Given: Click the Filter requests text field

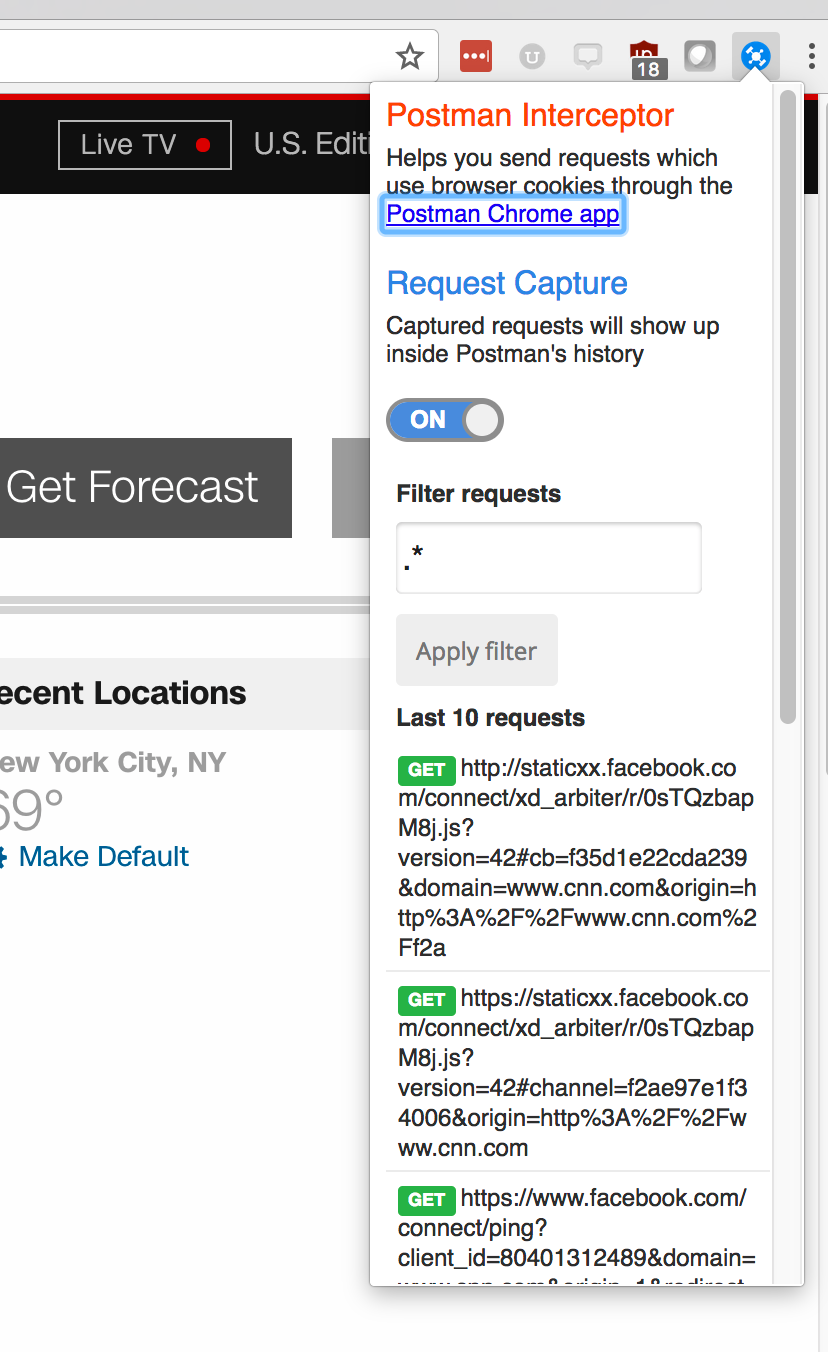Looking at the screenshot, I should tap(549, 558).
